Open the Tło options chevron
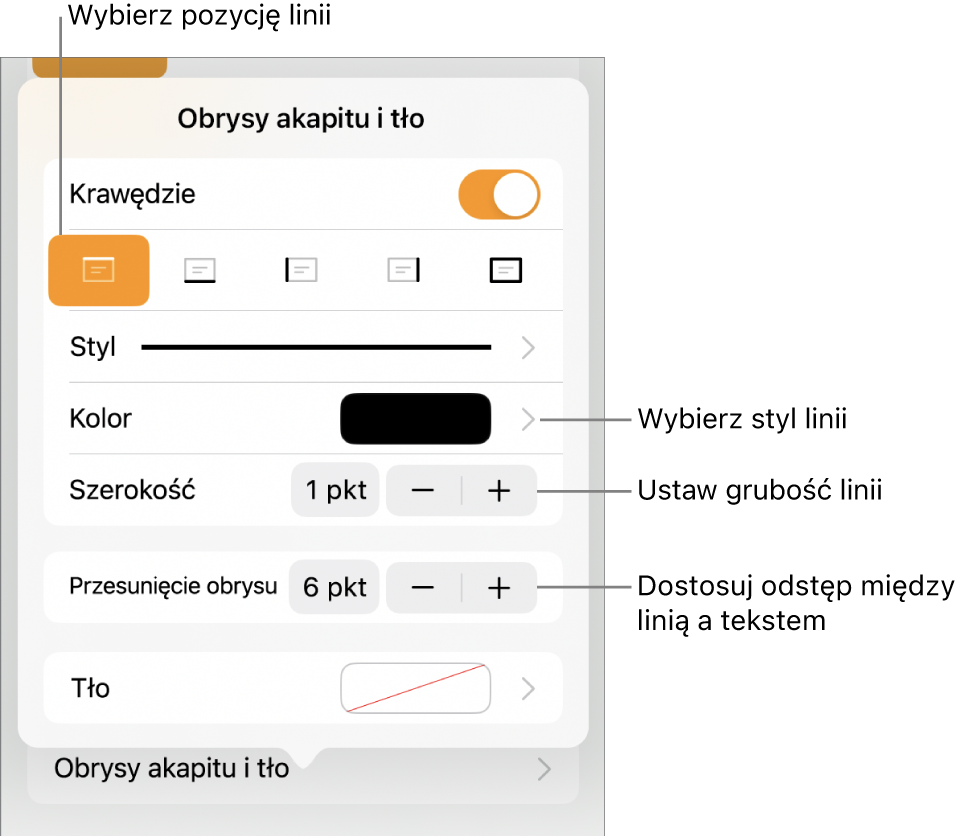This screenshot has height=836, width=965. (528, 689)
